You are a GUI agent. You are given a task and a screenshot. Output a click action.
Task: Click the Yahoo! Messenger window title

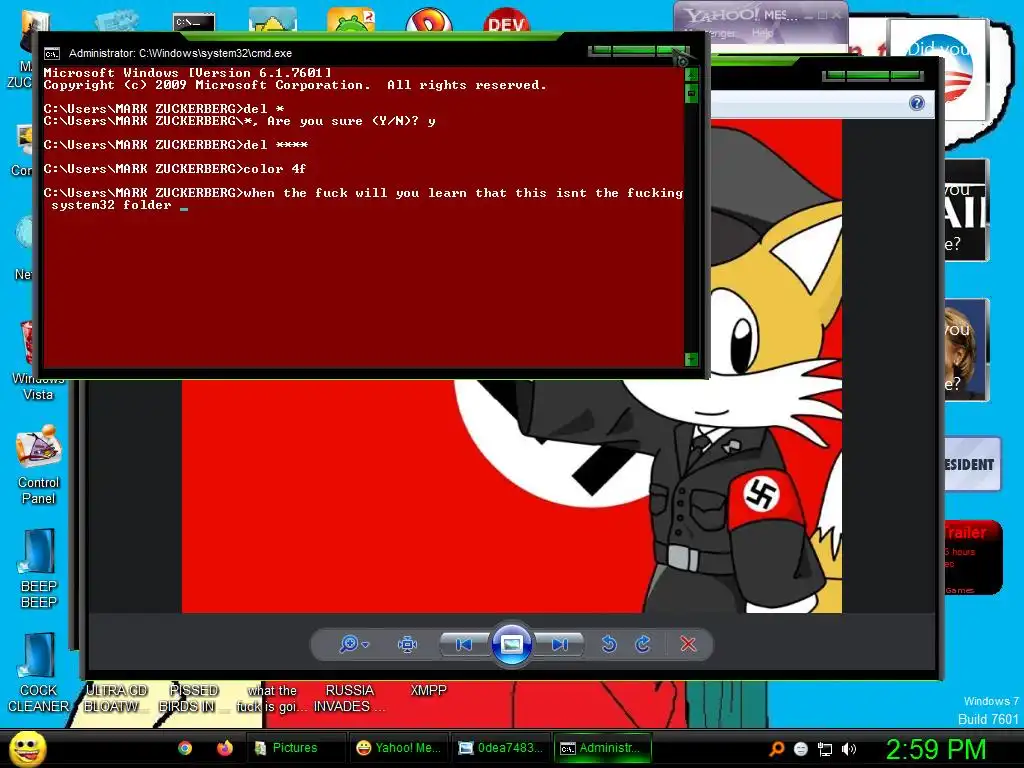[741, 14]
